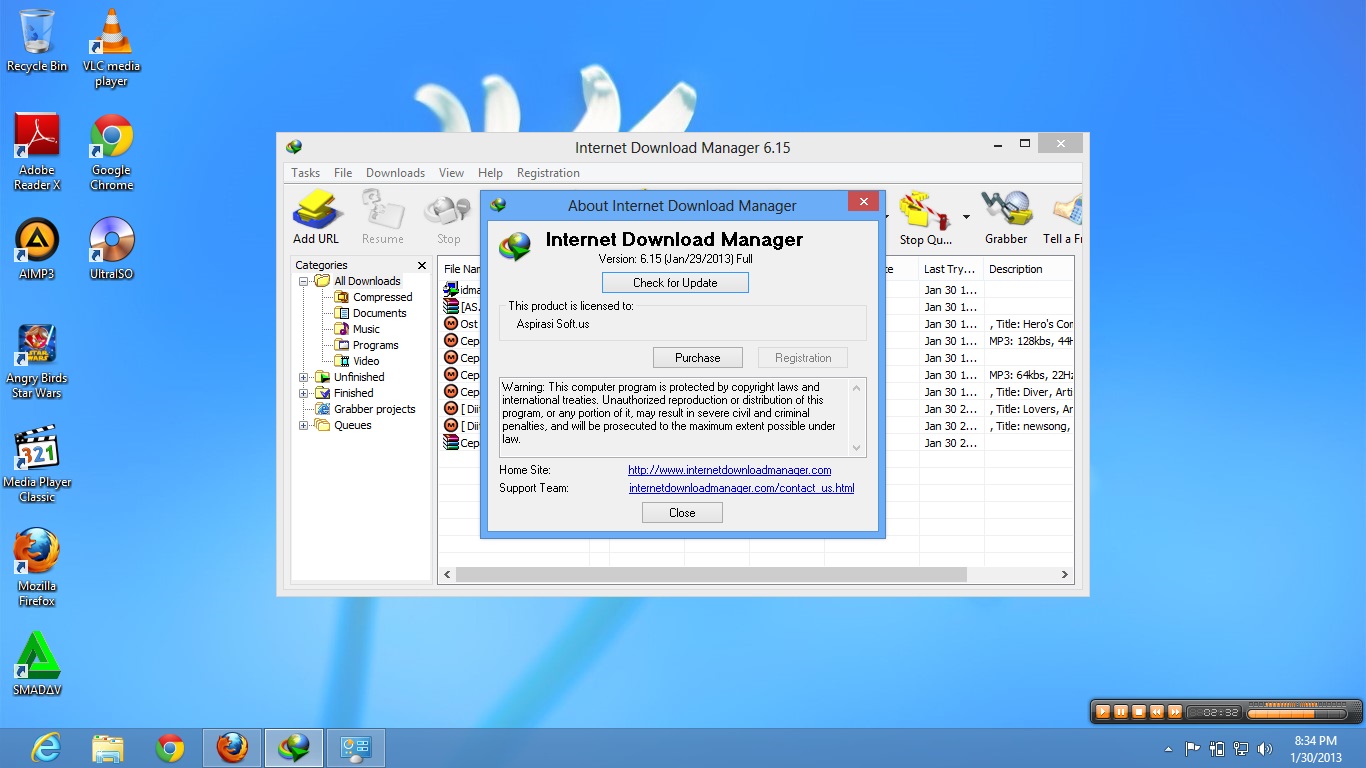Click the Stop Queue toolbar icon

(925, 218)
